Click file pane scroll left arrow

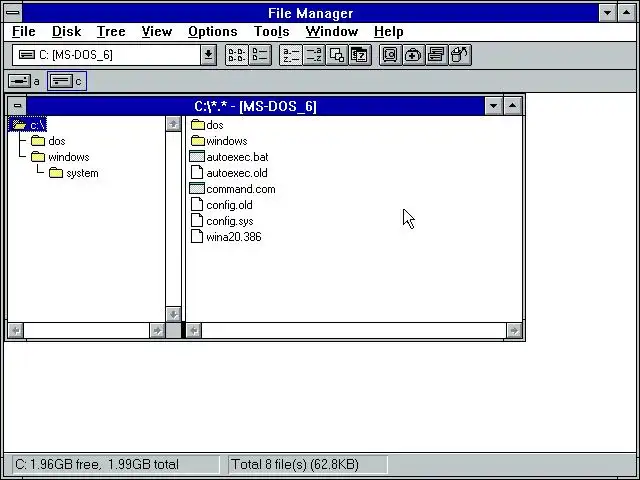(x=194, y=330)
